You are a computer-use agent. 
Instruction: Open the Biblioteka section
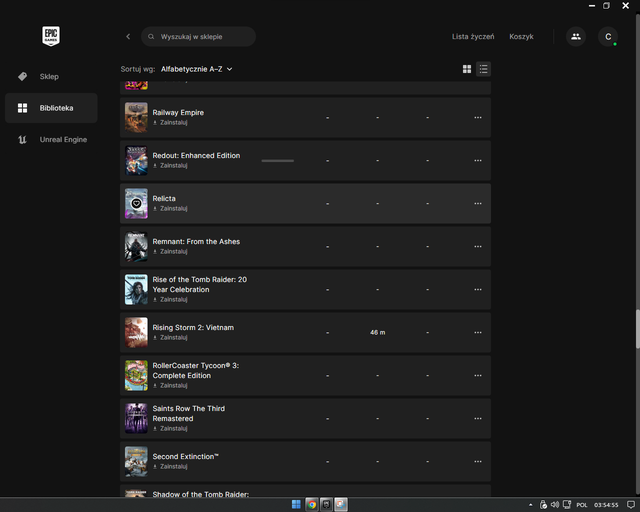point(51,108)
